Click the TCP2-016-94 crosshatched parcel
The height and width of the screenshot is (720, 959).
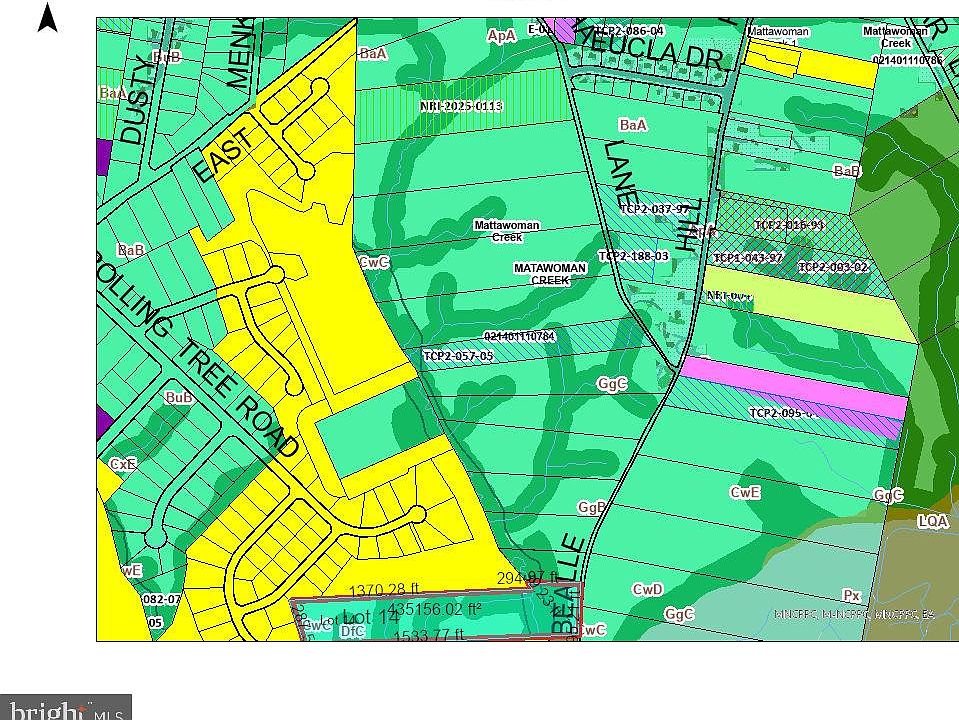click(x=791, y=227)
